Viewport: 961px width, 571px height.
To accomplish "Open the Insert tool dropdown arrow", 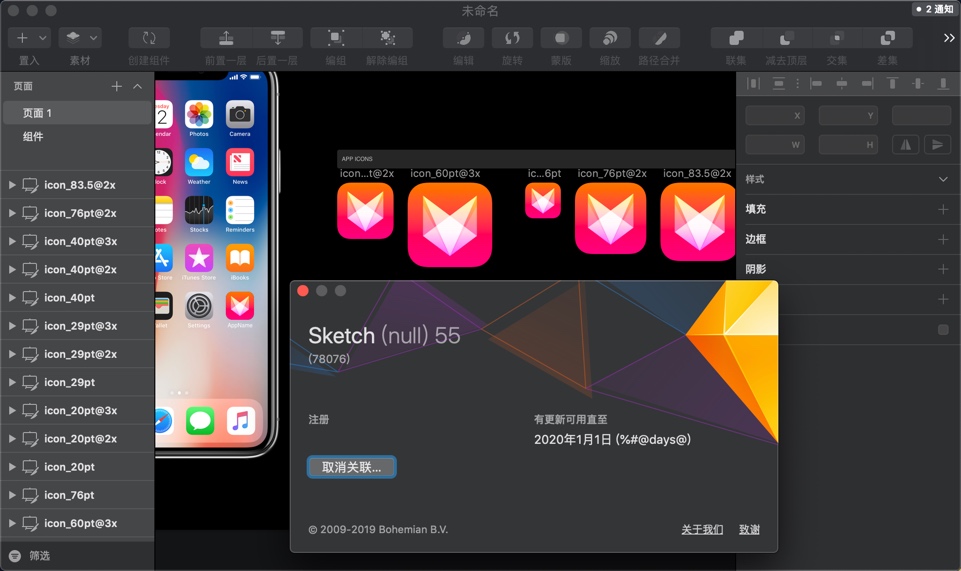I will coord(42,38).
